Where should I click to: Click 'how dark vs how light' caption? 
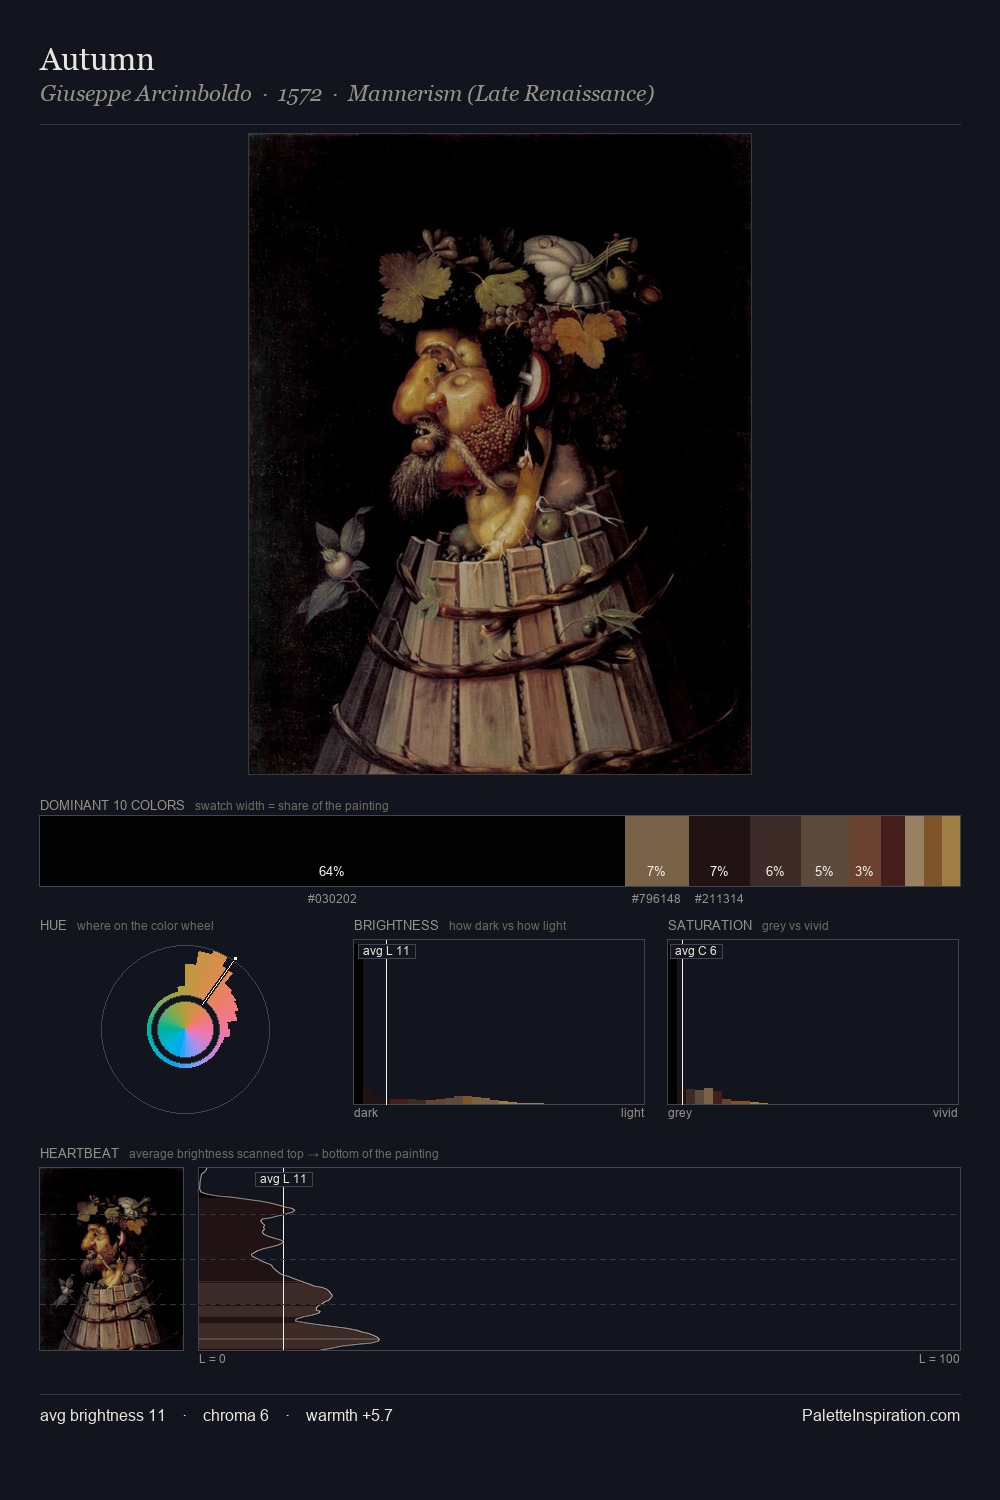(x=508, y=926)
